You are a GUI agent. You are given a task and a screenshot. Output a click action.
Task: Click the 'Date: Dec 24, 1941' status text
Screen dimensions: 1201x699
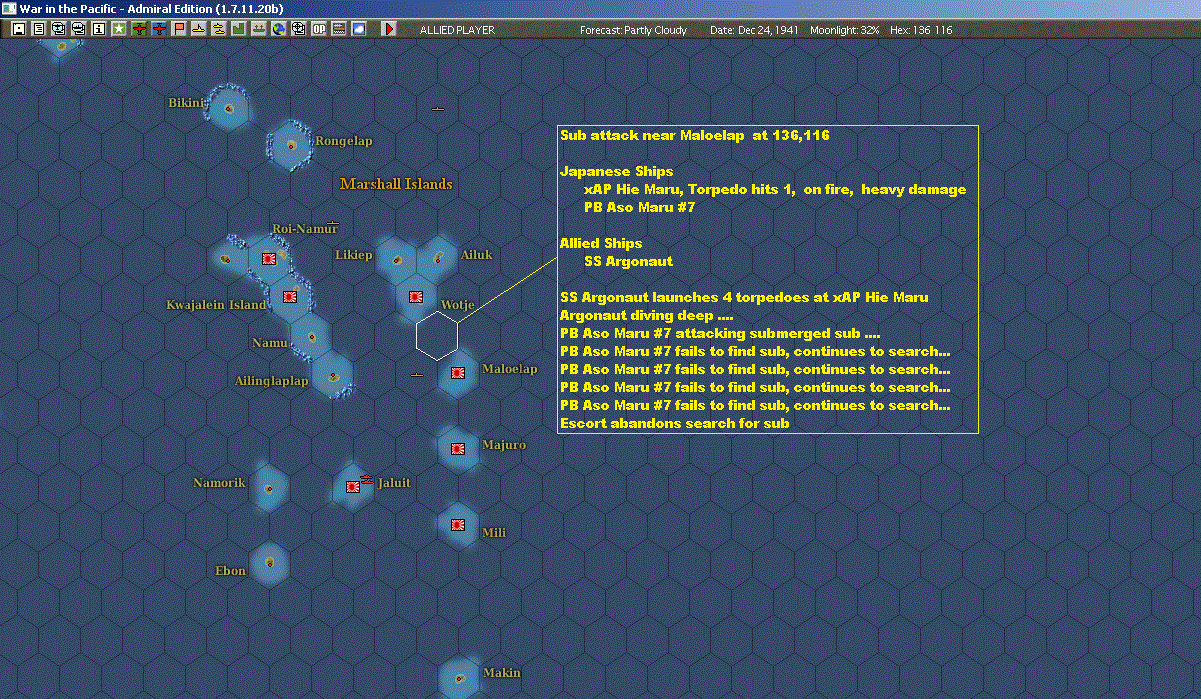(x=753, y=30)
